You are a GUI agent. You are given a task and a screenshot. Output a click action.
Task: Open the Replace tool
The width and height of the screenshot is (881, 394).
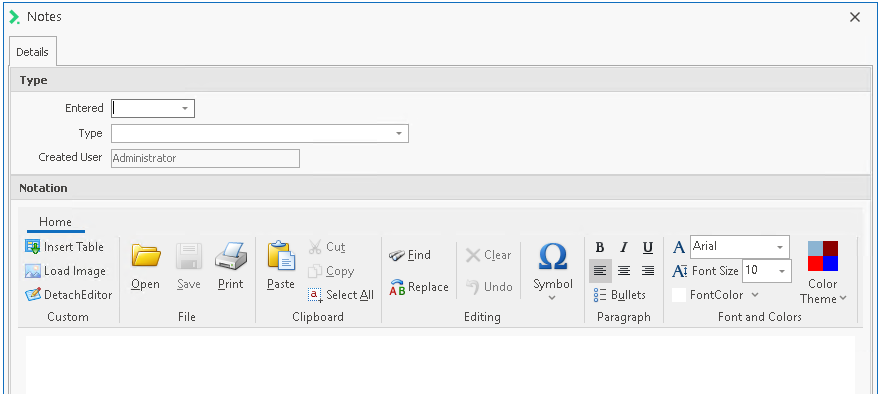[x=419, y=287]
